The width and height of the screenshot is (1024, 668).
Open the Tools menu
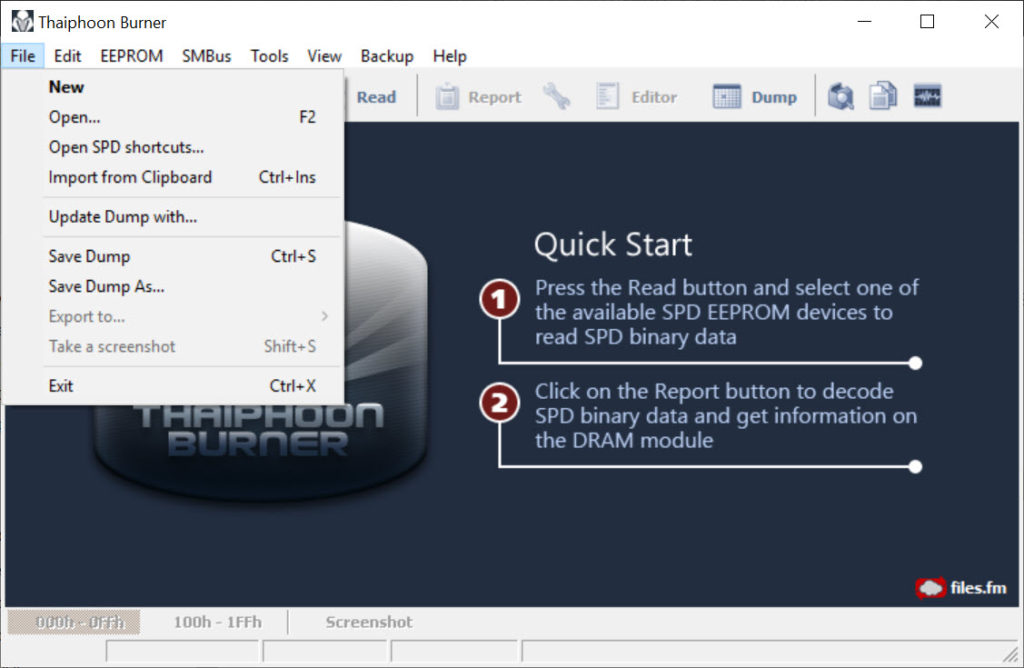[269, 56]
